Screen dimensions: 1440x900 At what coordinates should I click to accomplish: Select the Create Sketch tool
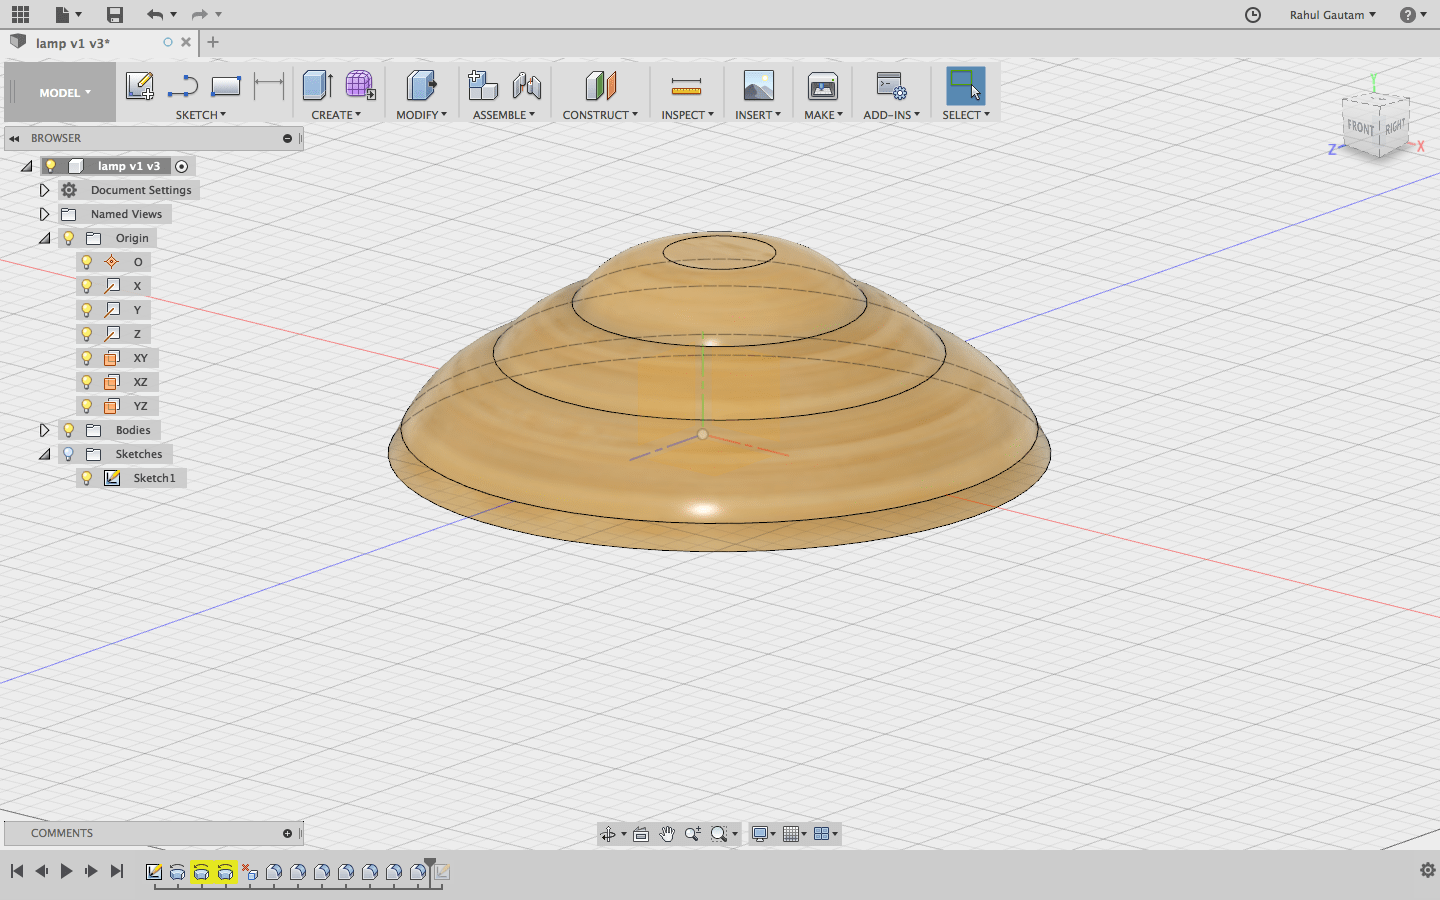tap(140, 86)
